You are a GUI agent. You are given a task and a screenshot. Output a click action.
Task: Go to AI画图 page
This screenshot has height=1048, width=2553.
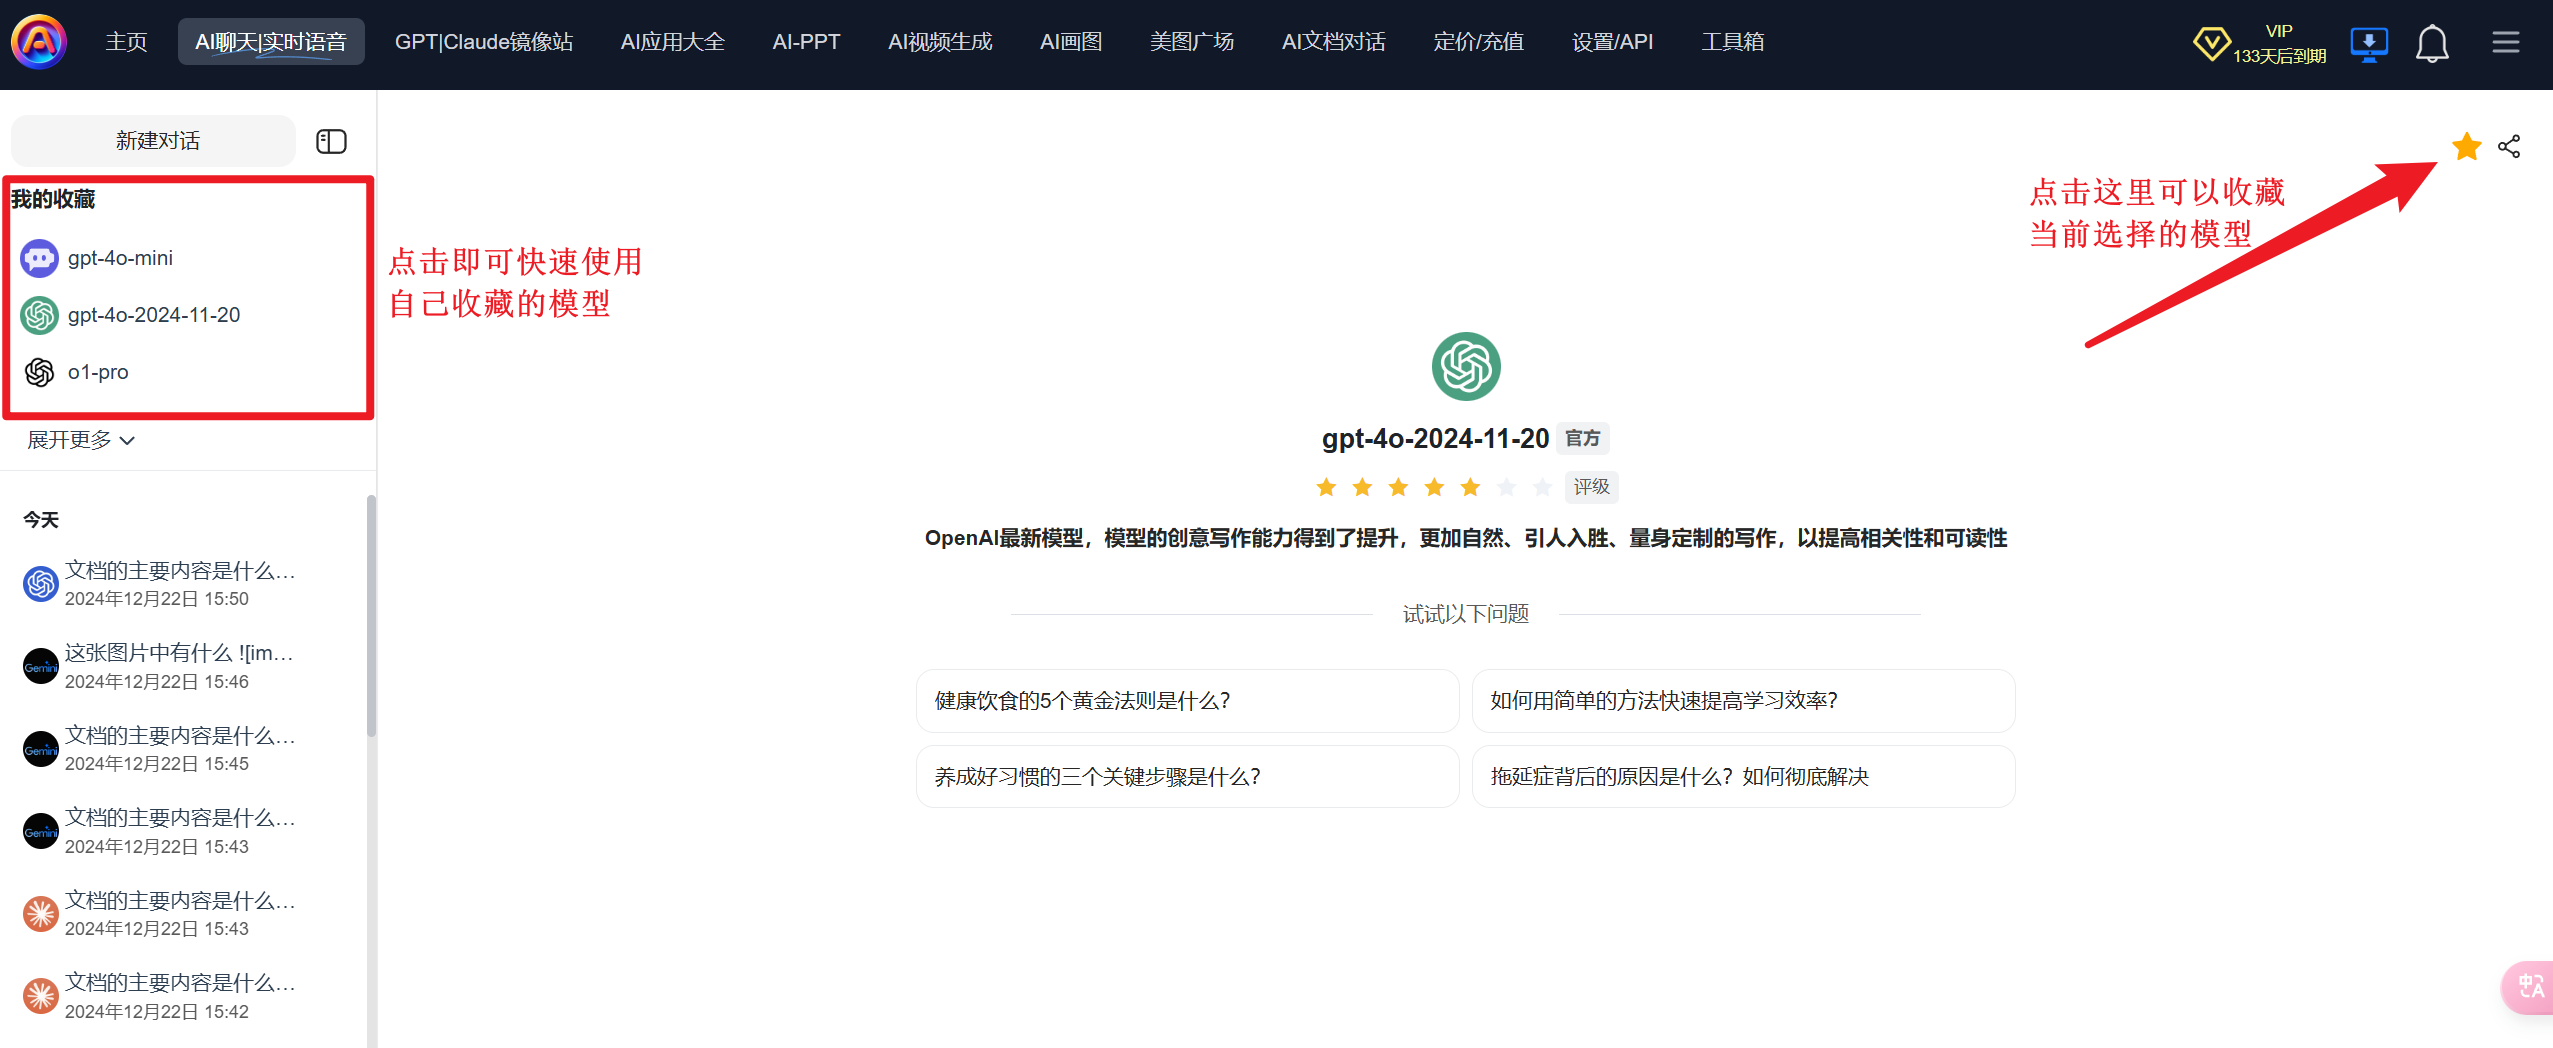[1071, 42]
